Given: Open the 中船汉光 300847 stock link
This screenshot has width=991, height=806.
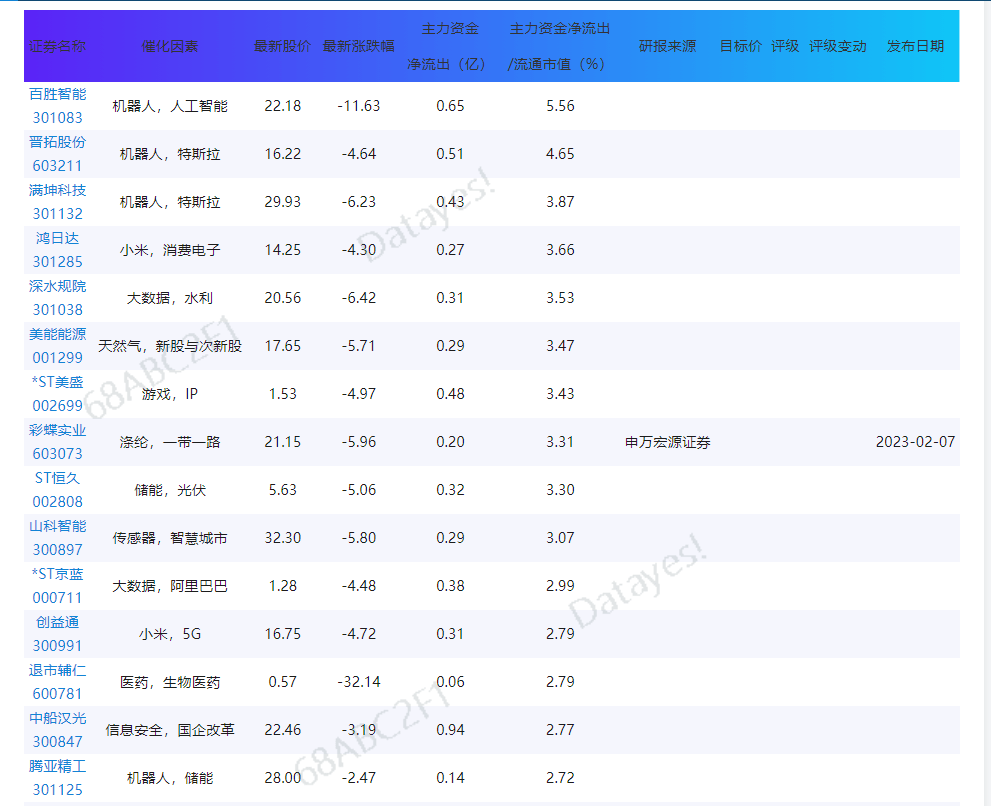Looking at the screenshot, I should click(58, 731).
